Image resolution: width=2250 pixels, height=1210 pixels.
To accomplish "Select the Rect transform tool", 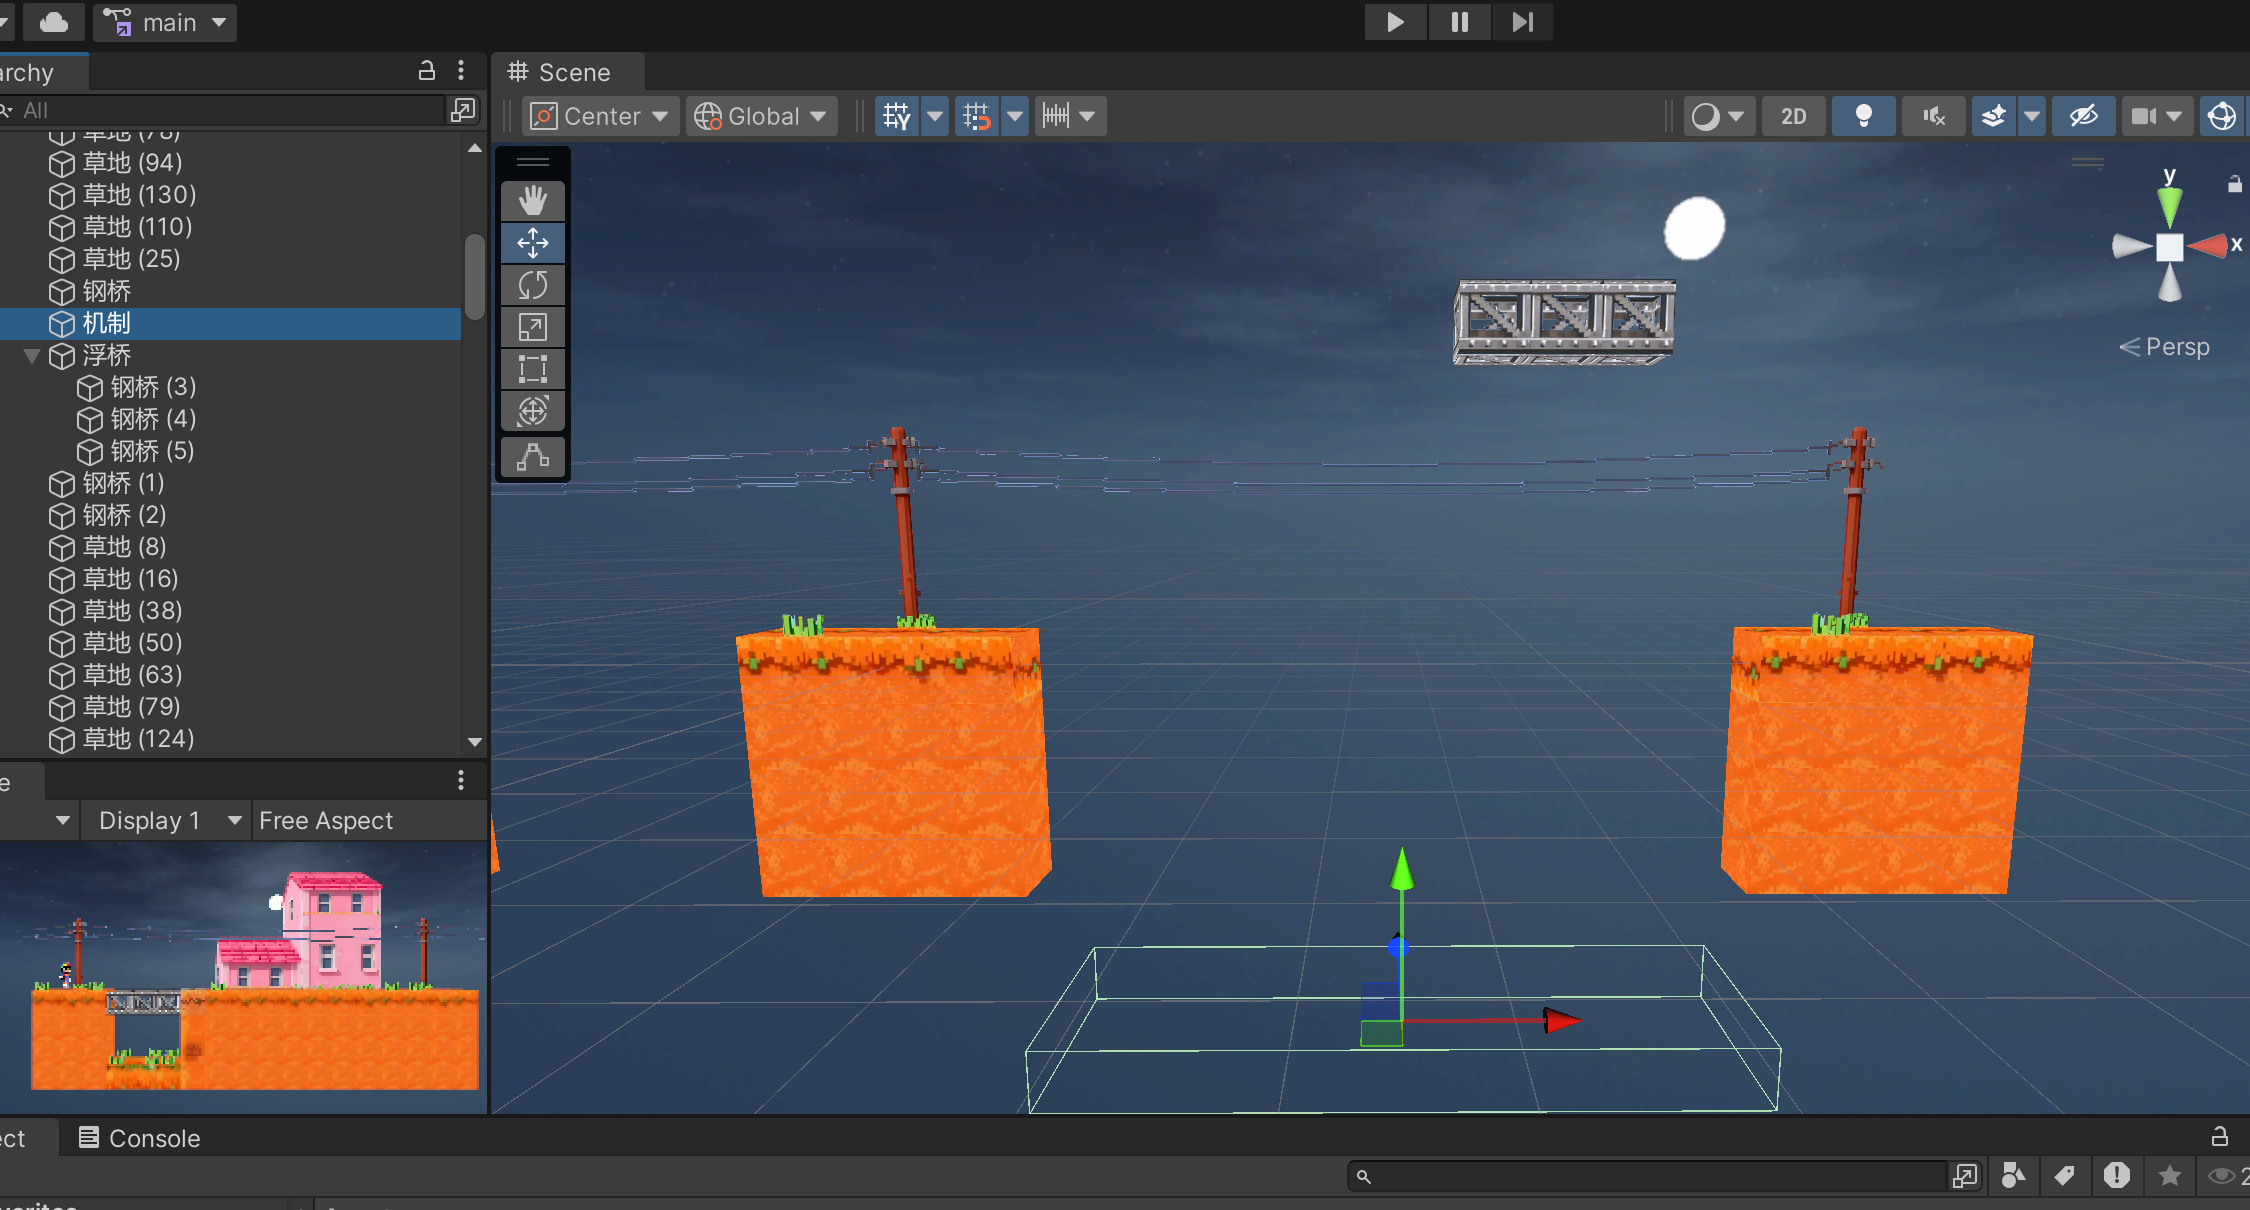I will click(533, 369).
